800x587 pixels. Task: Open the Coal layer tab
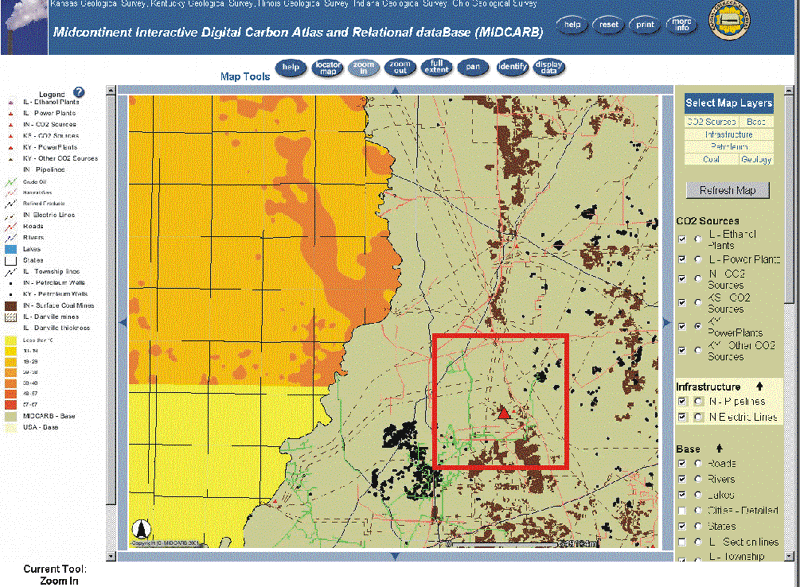click(711, 159)
